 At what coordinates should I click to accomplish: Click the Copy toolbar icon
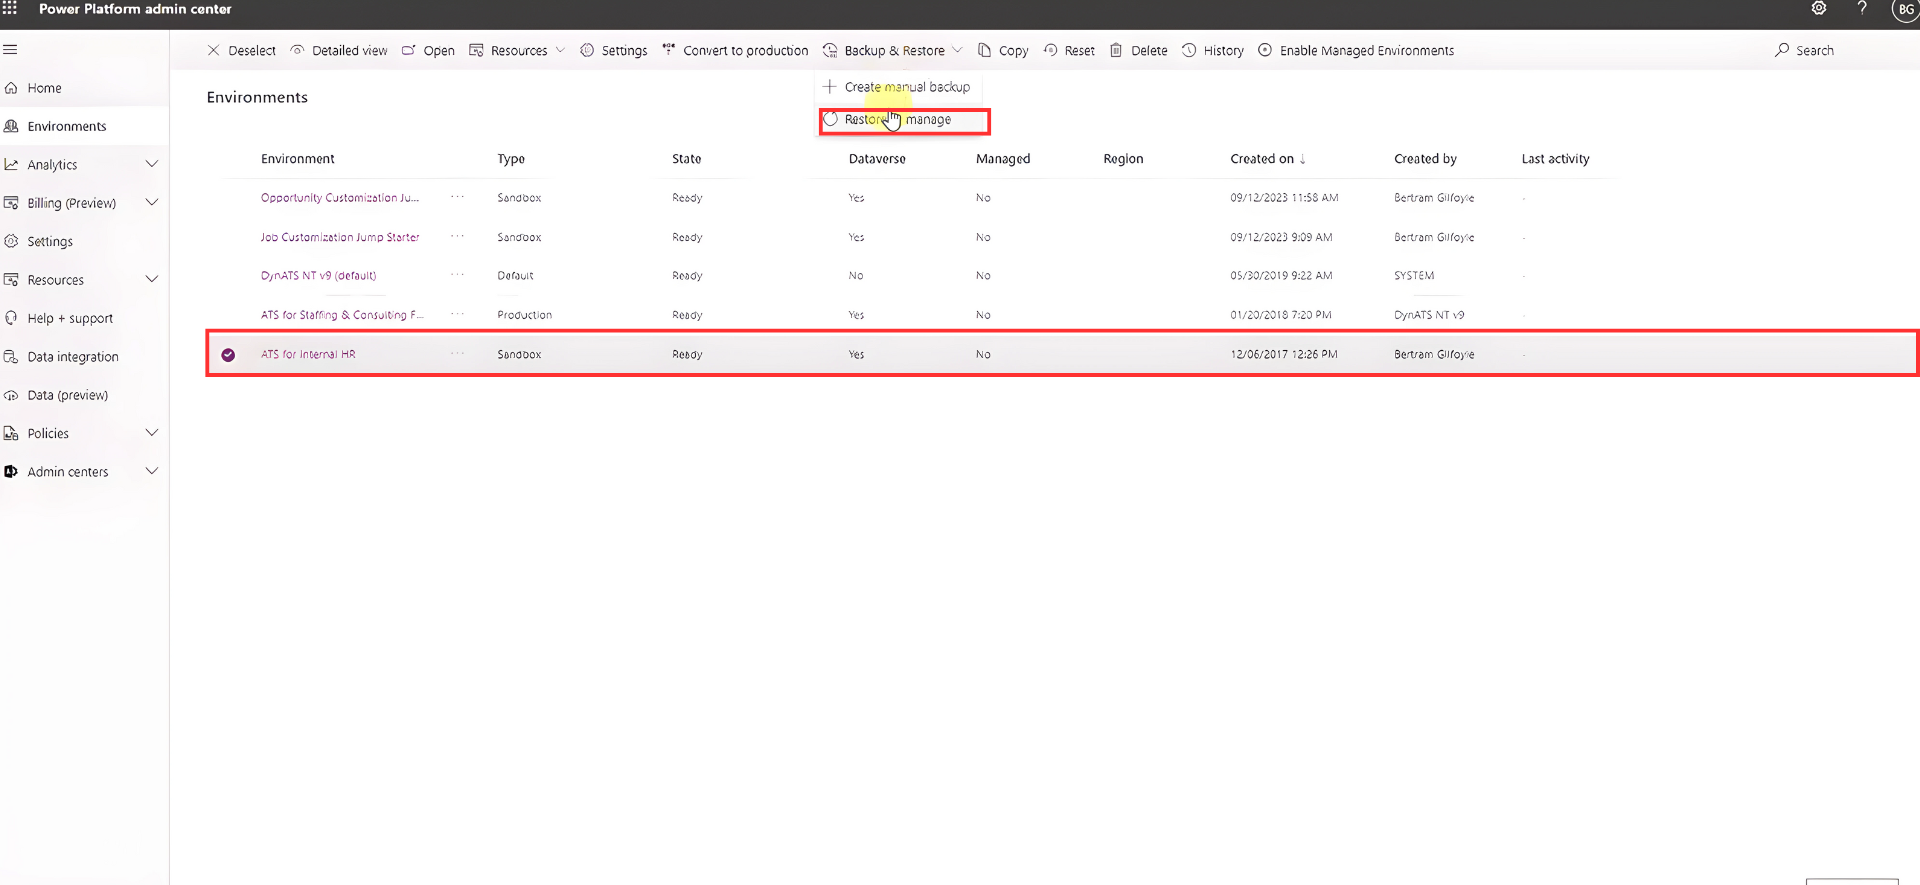(984, 50)
